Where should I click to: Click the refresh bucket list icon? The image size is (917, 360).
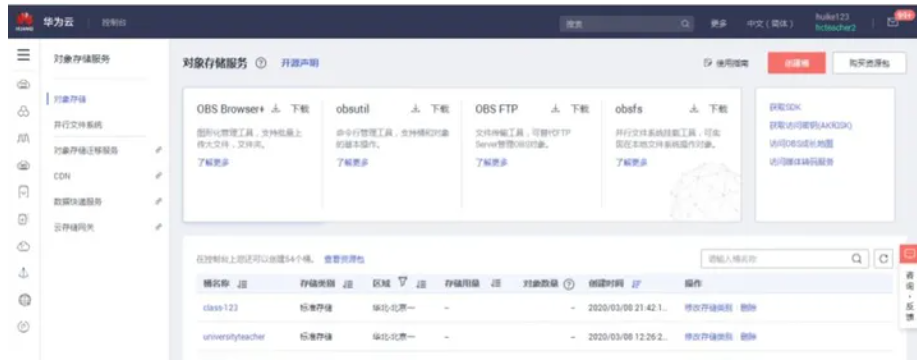884,258
